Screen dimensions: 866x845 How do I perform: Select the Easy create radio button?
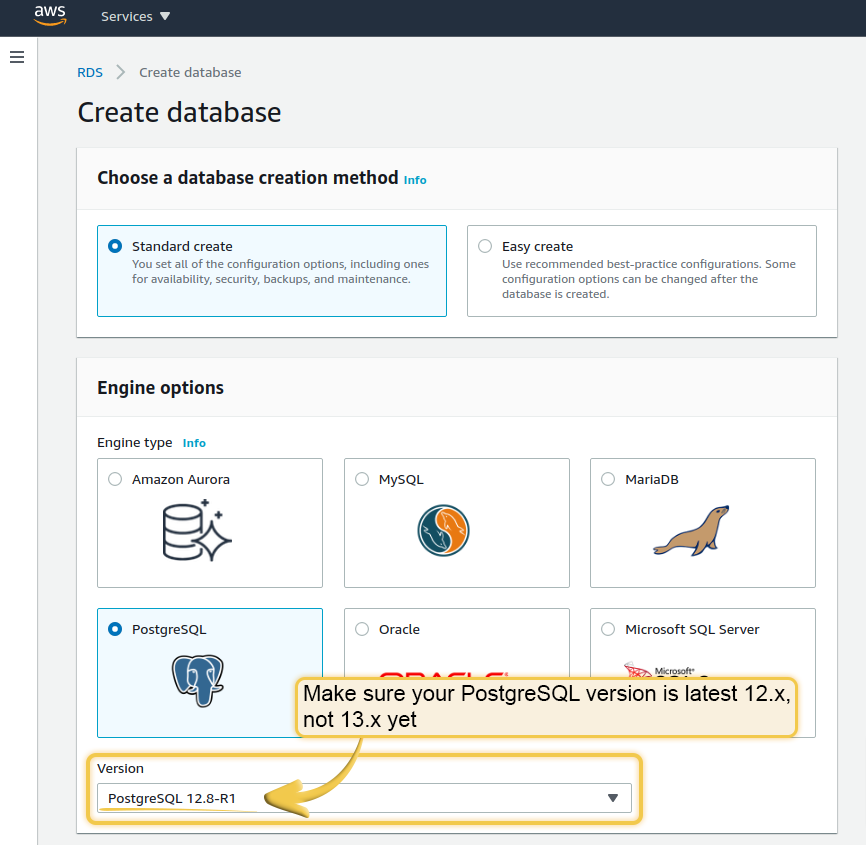point(485,246)
